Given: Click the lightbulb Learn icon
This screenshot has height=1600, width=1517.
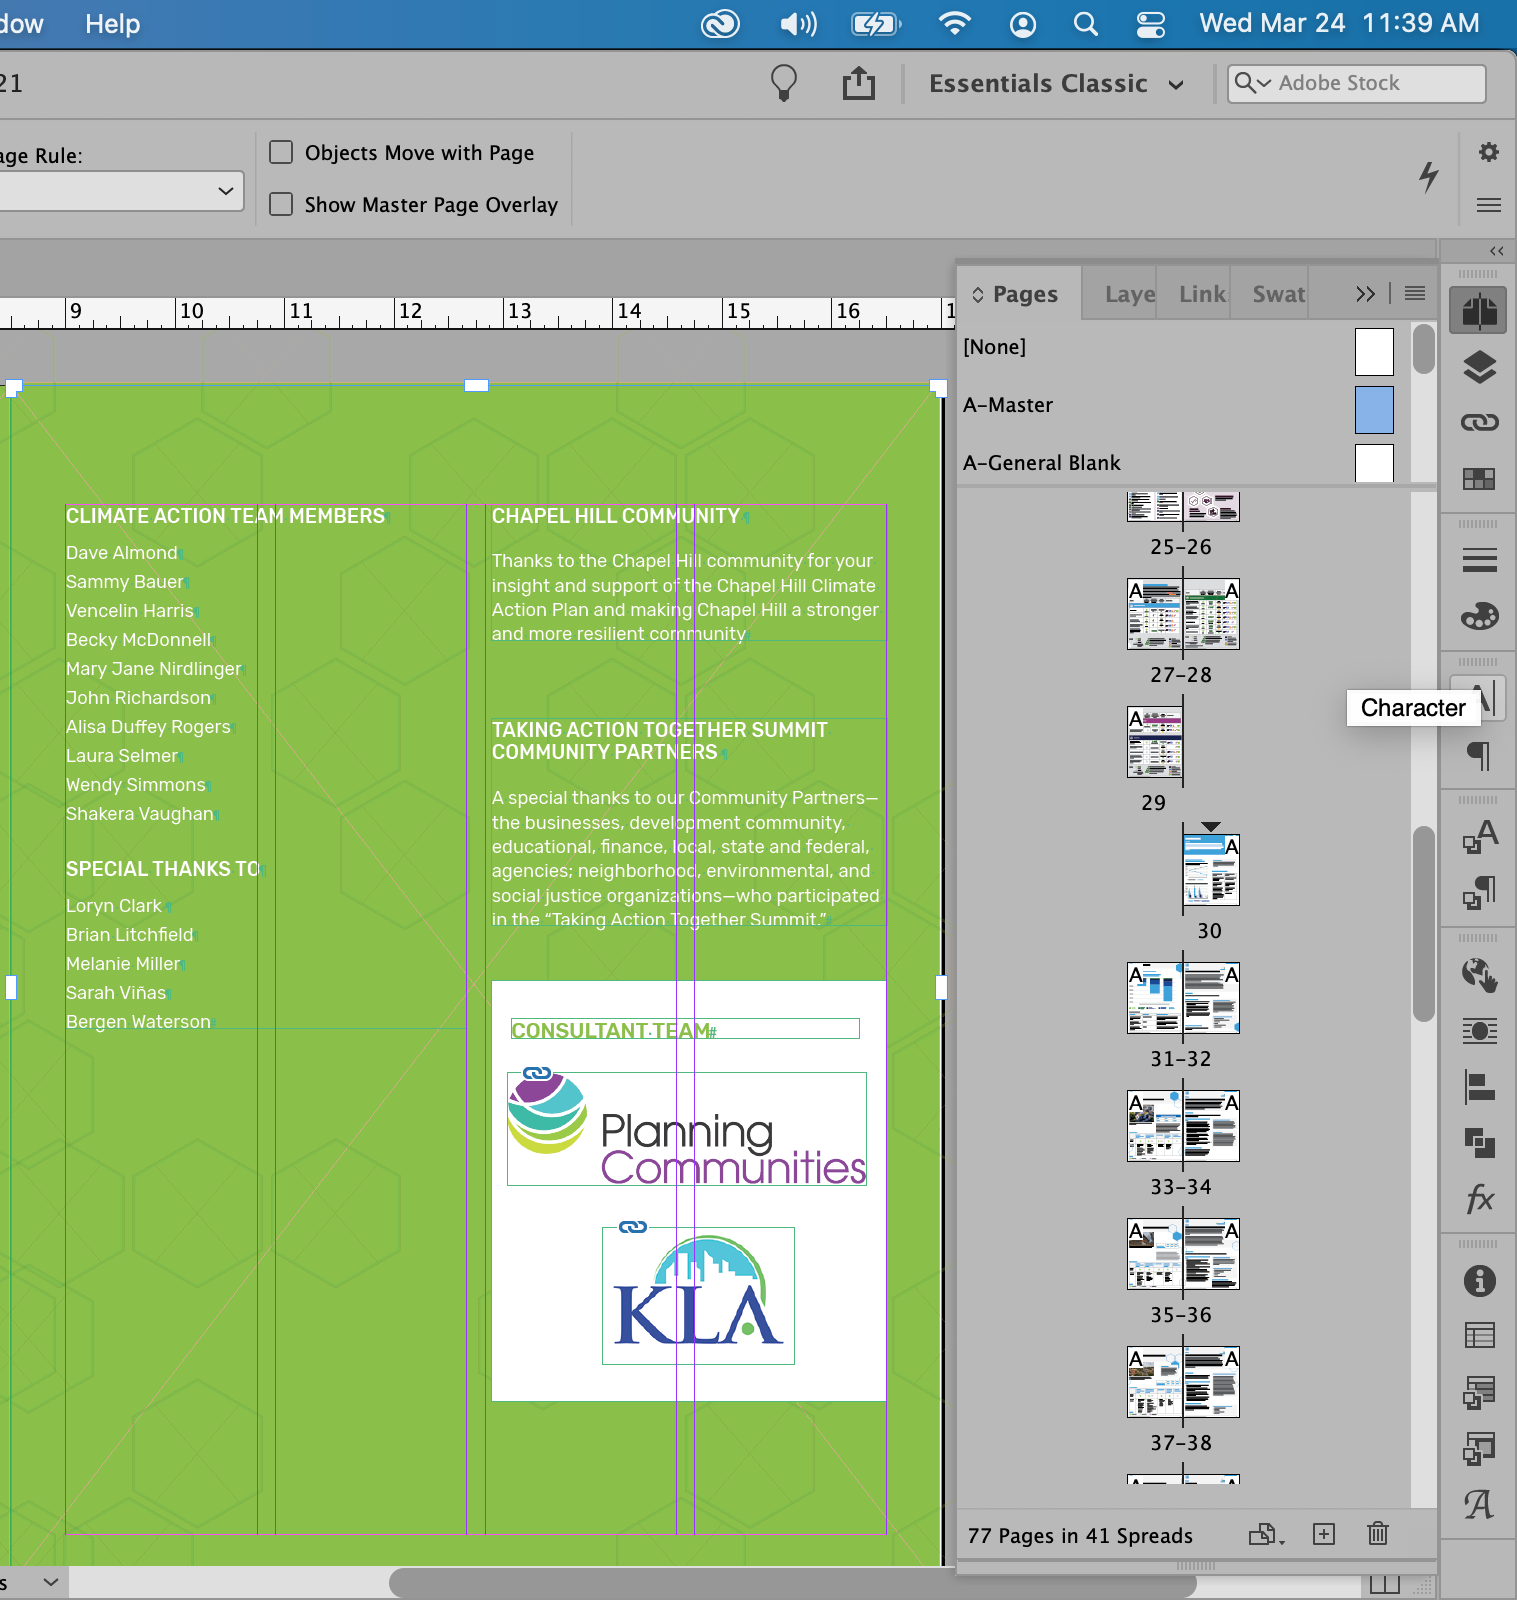Looking at the screenshot, I should click(784, 83).
